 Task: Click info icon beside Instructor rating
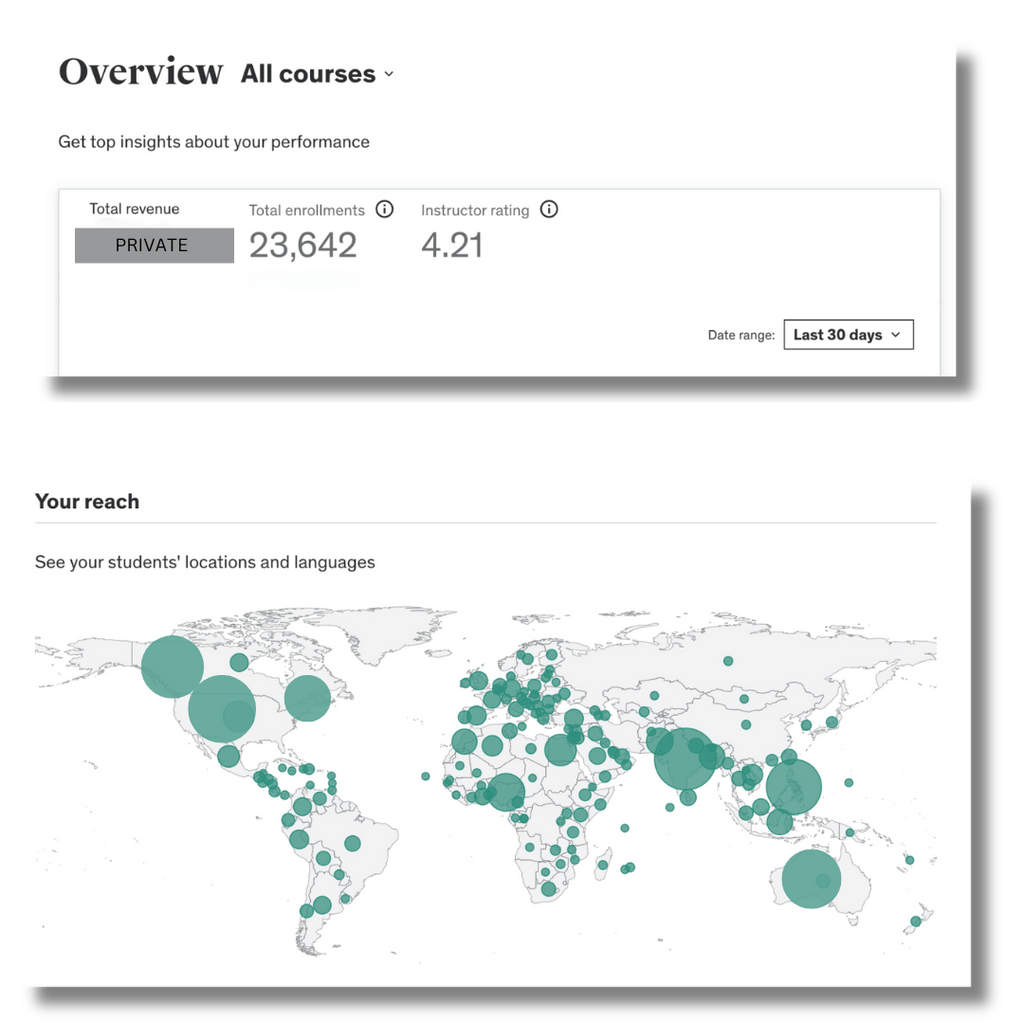549,209
